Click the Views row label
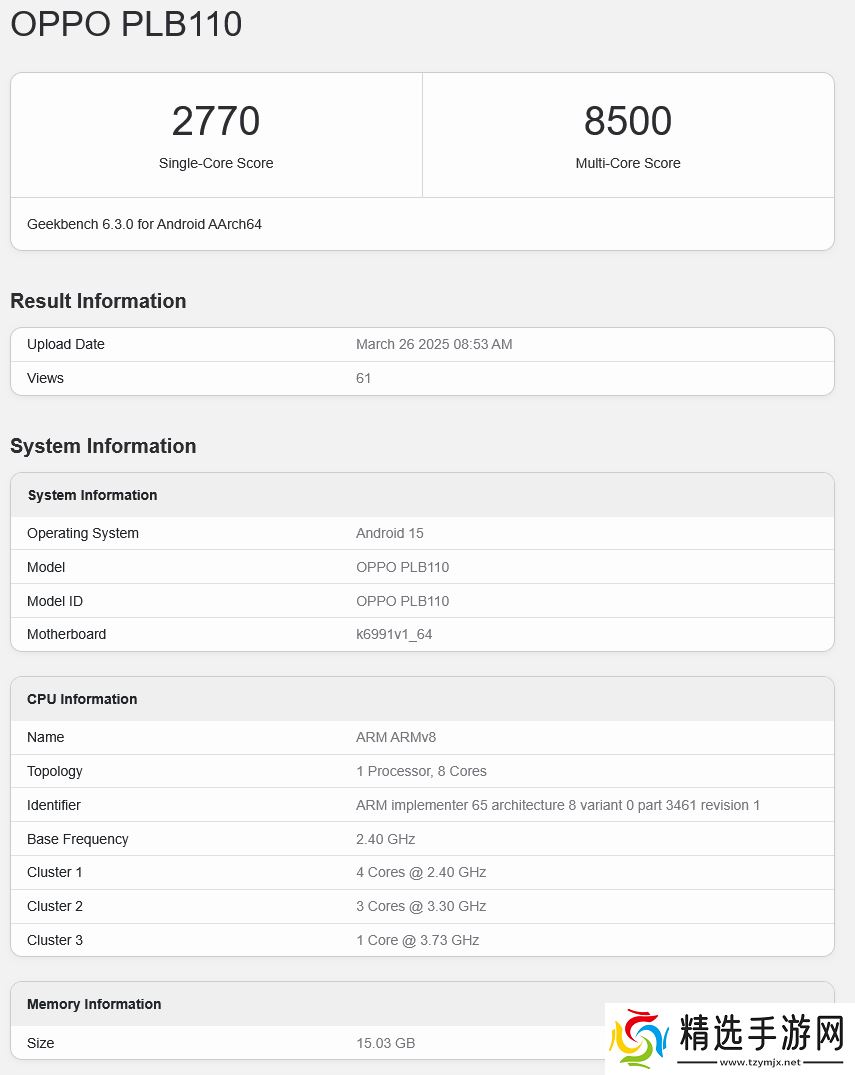Viewport: 855px width, 1075px height. 45,378
